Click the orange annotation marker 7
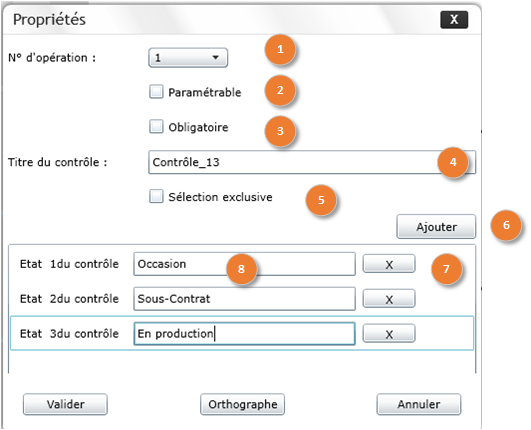 pos(446,269)
